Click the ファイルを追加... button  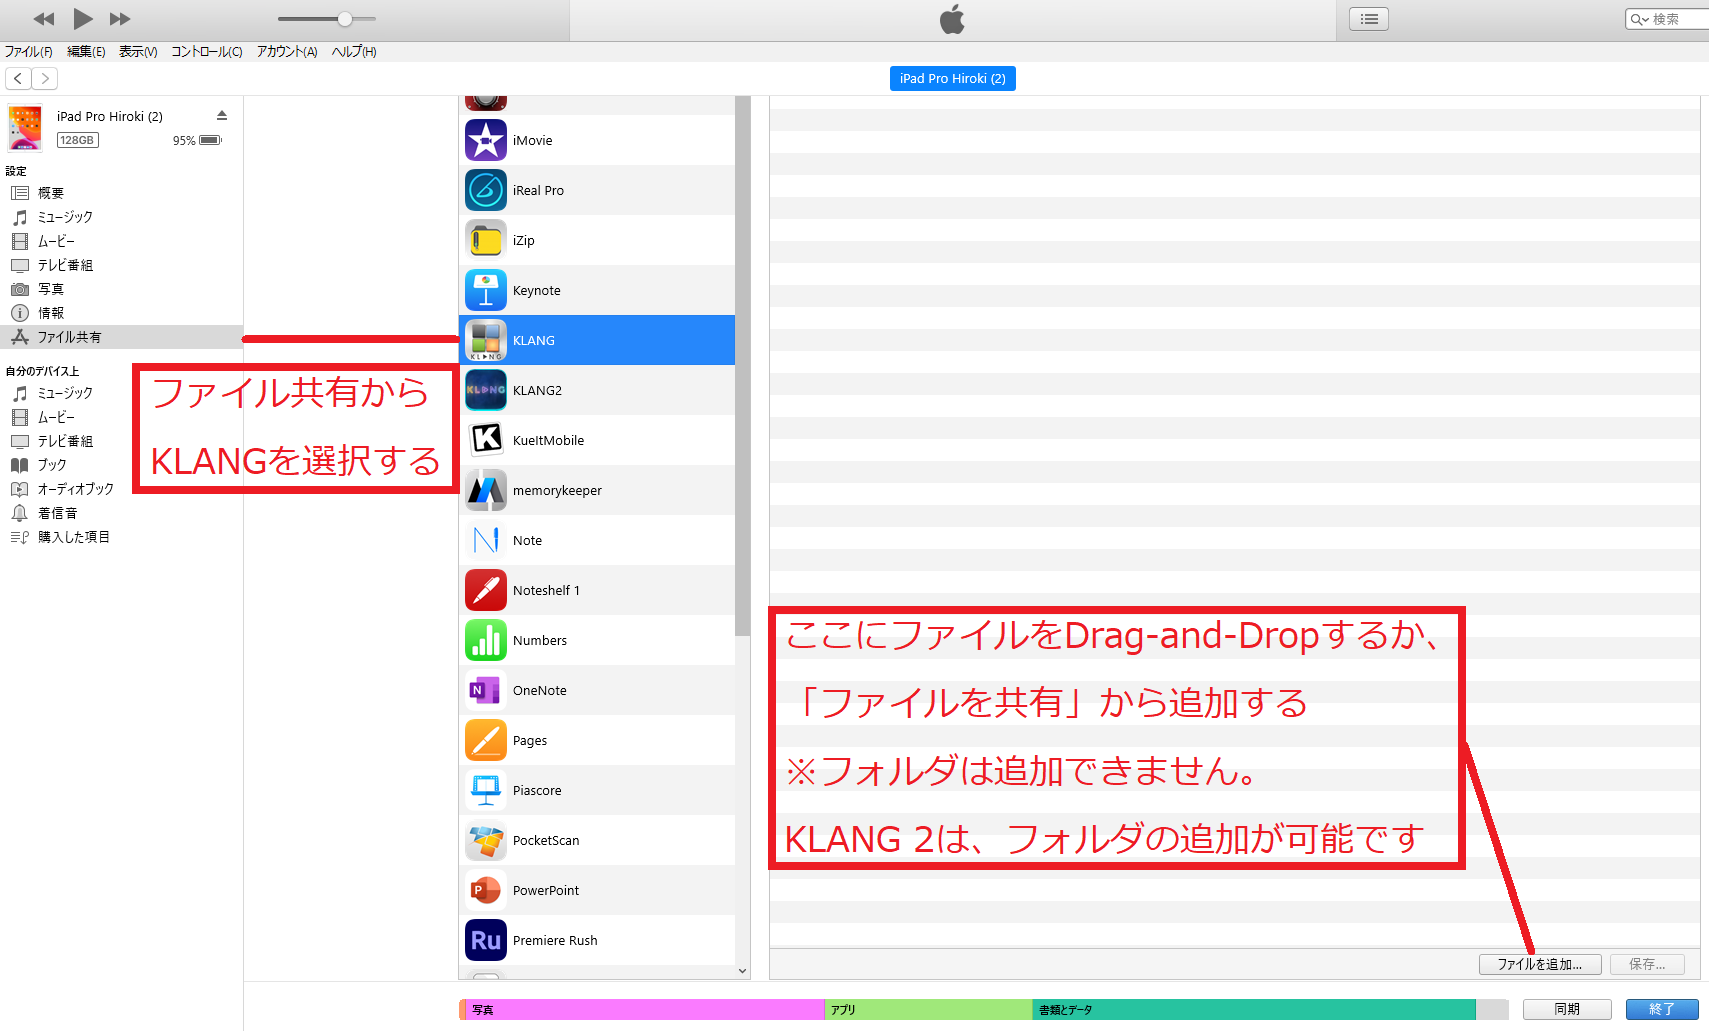(1539, 964)
